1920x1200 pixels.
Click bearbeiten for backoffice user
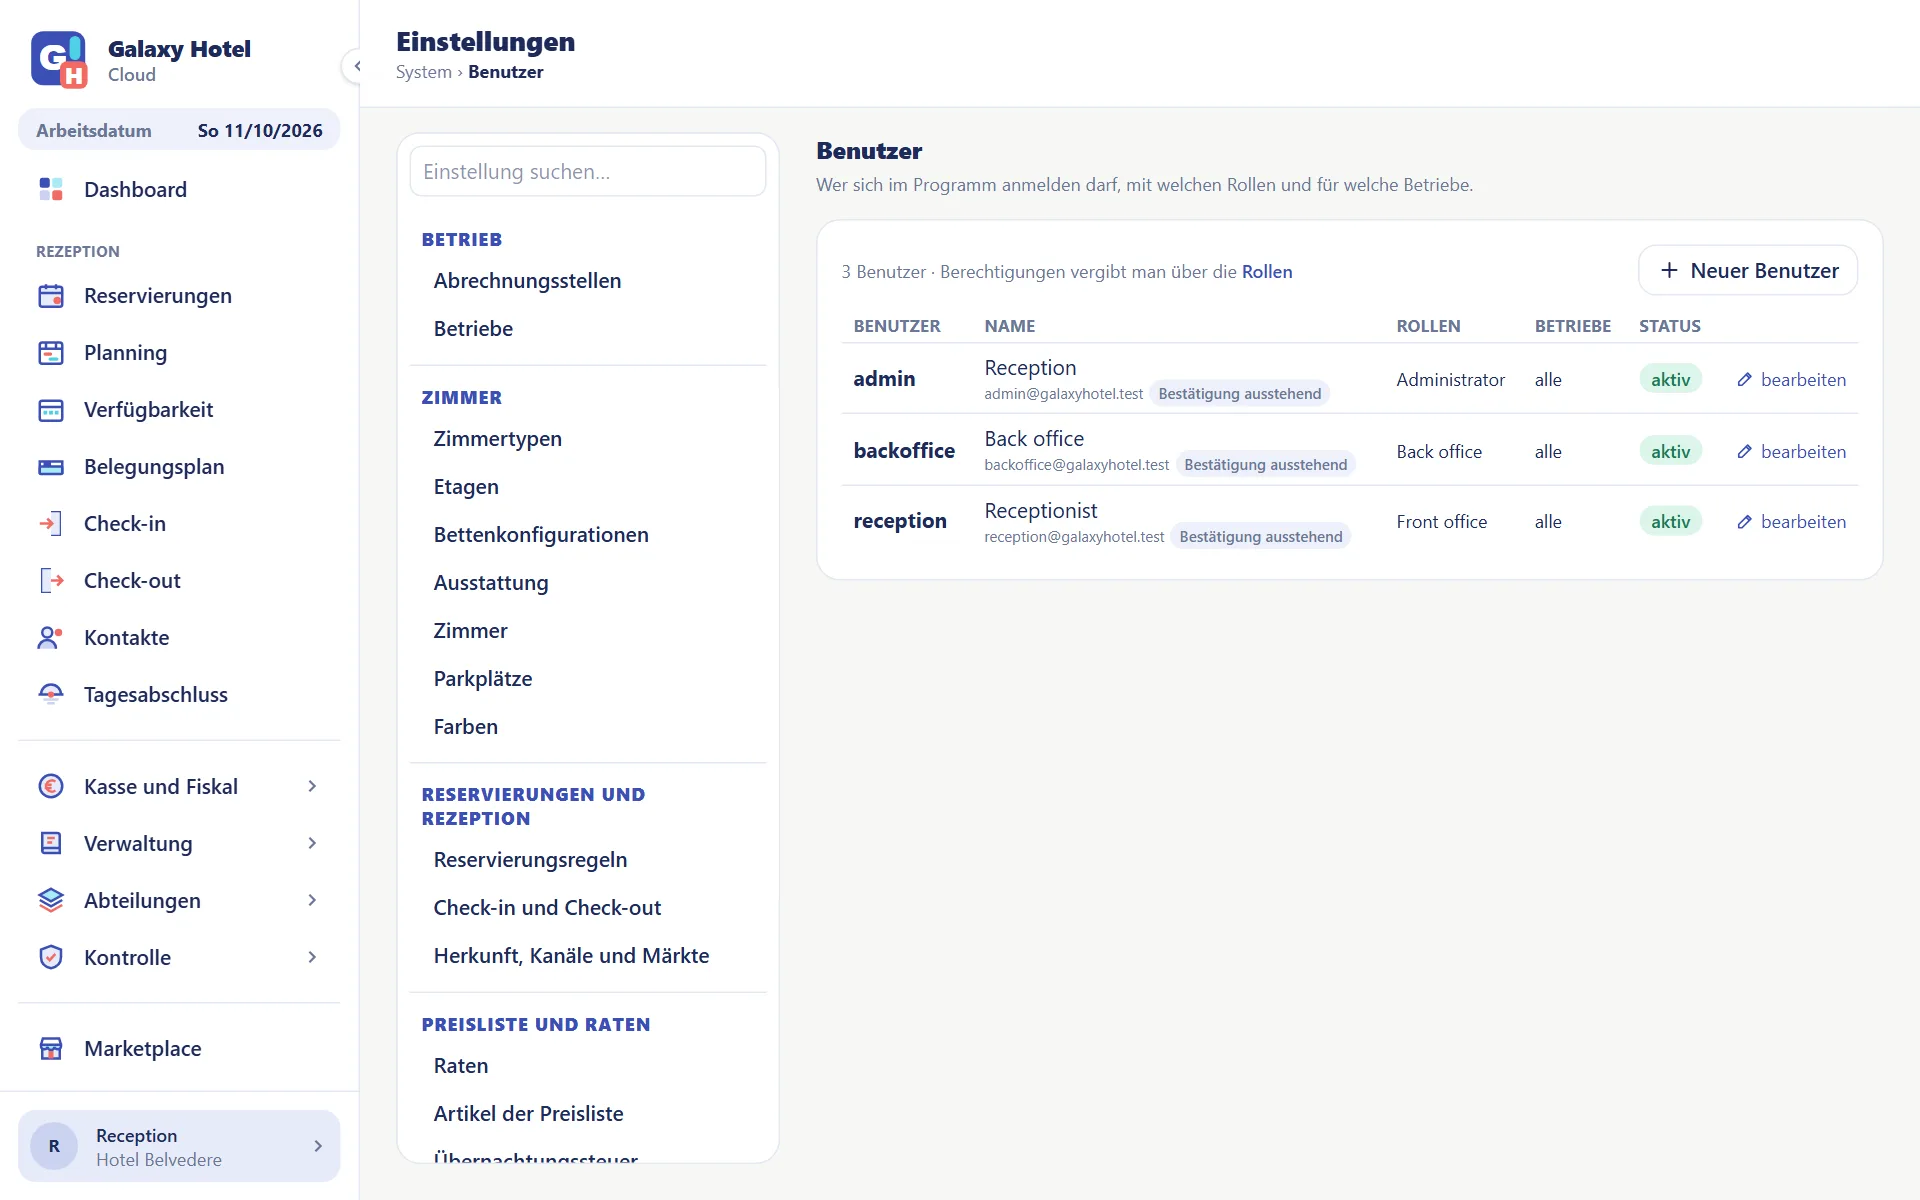point(1792,452)
